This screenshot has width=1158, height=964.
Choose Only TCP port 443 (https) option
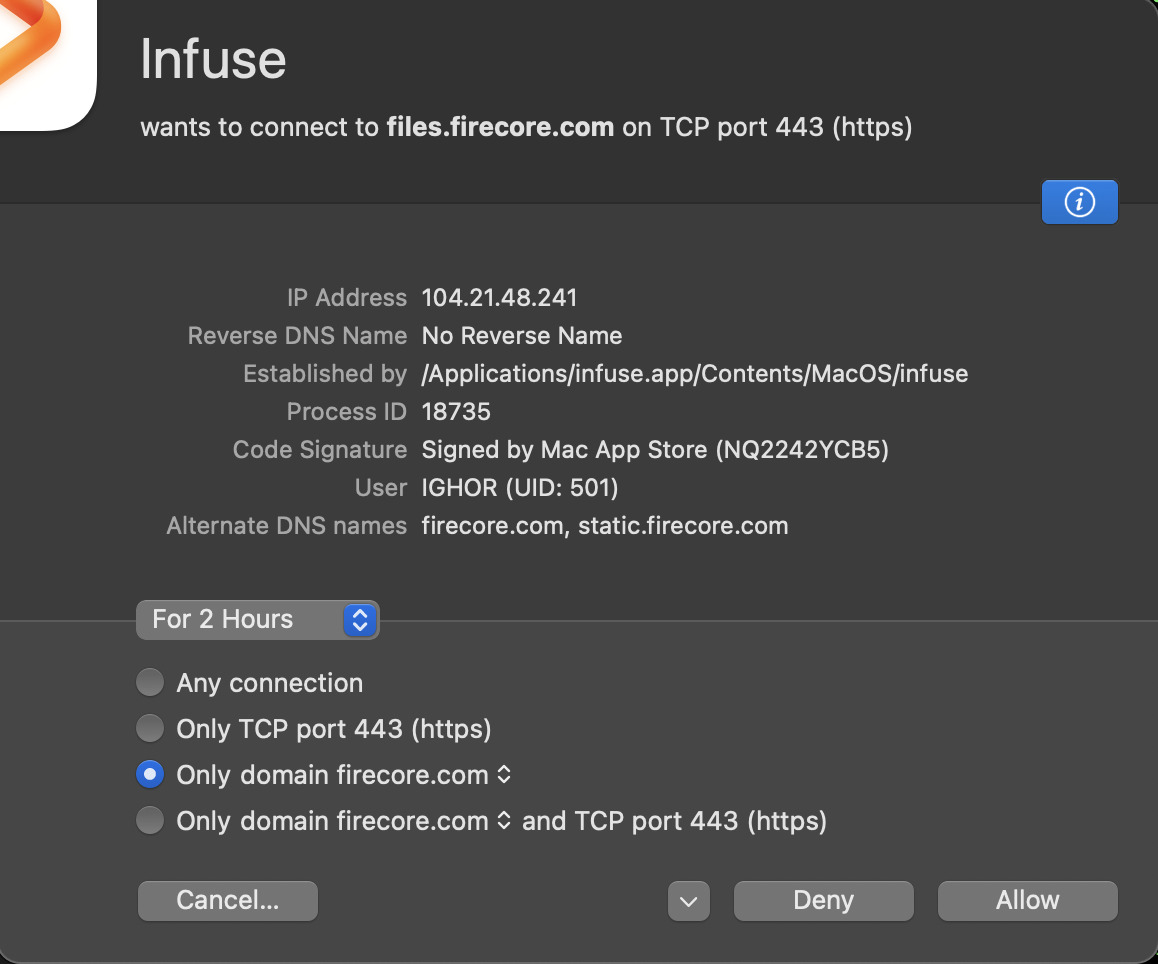(150, 729)
